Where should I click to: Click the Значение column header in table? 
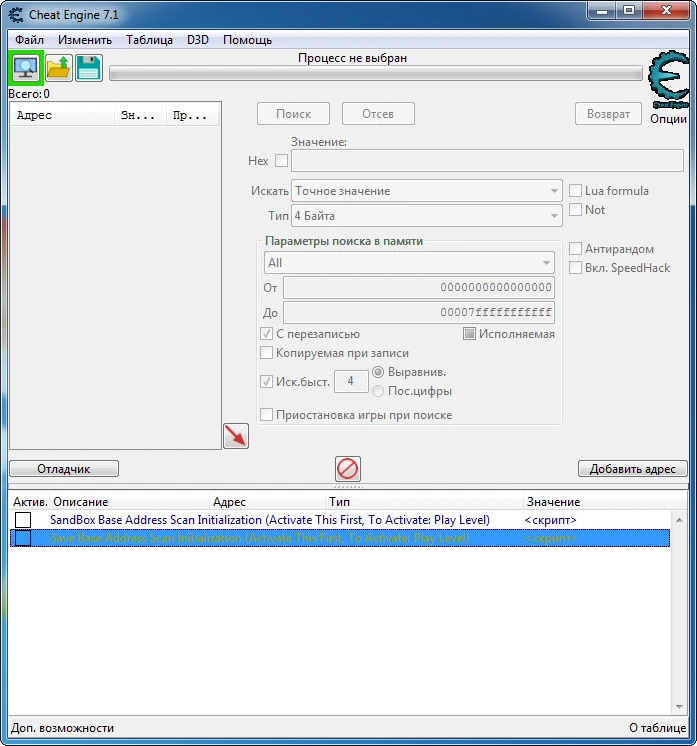click(605, 502)
